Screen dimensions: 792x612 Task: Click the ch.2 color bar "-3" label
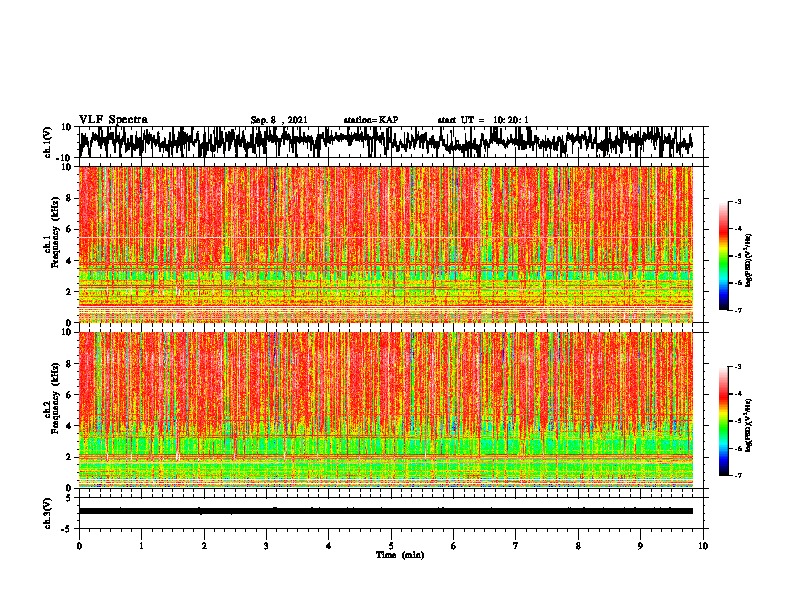click(x=737, y=367)
